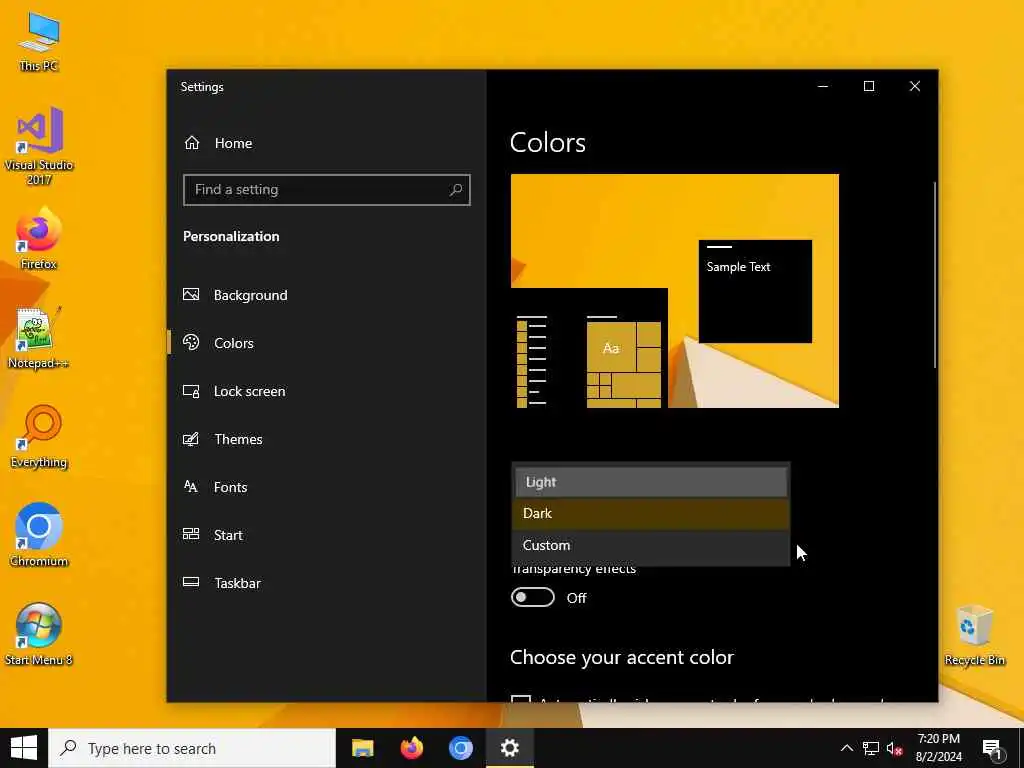Select the Colors palette icon in sidebar
Screen dimensions: 1024x768
[191, 343]
